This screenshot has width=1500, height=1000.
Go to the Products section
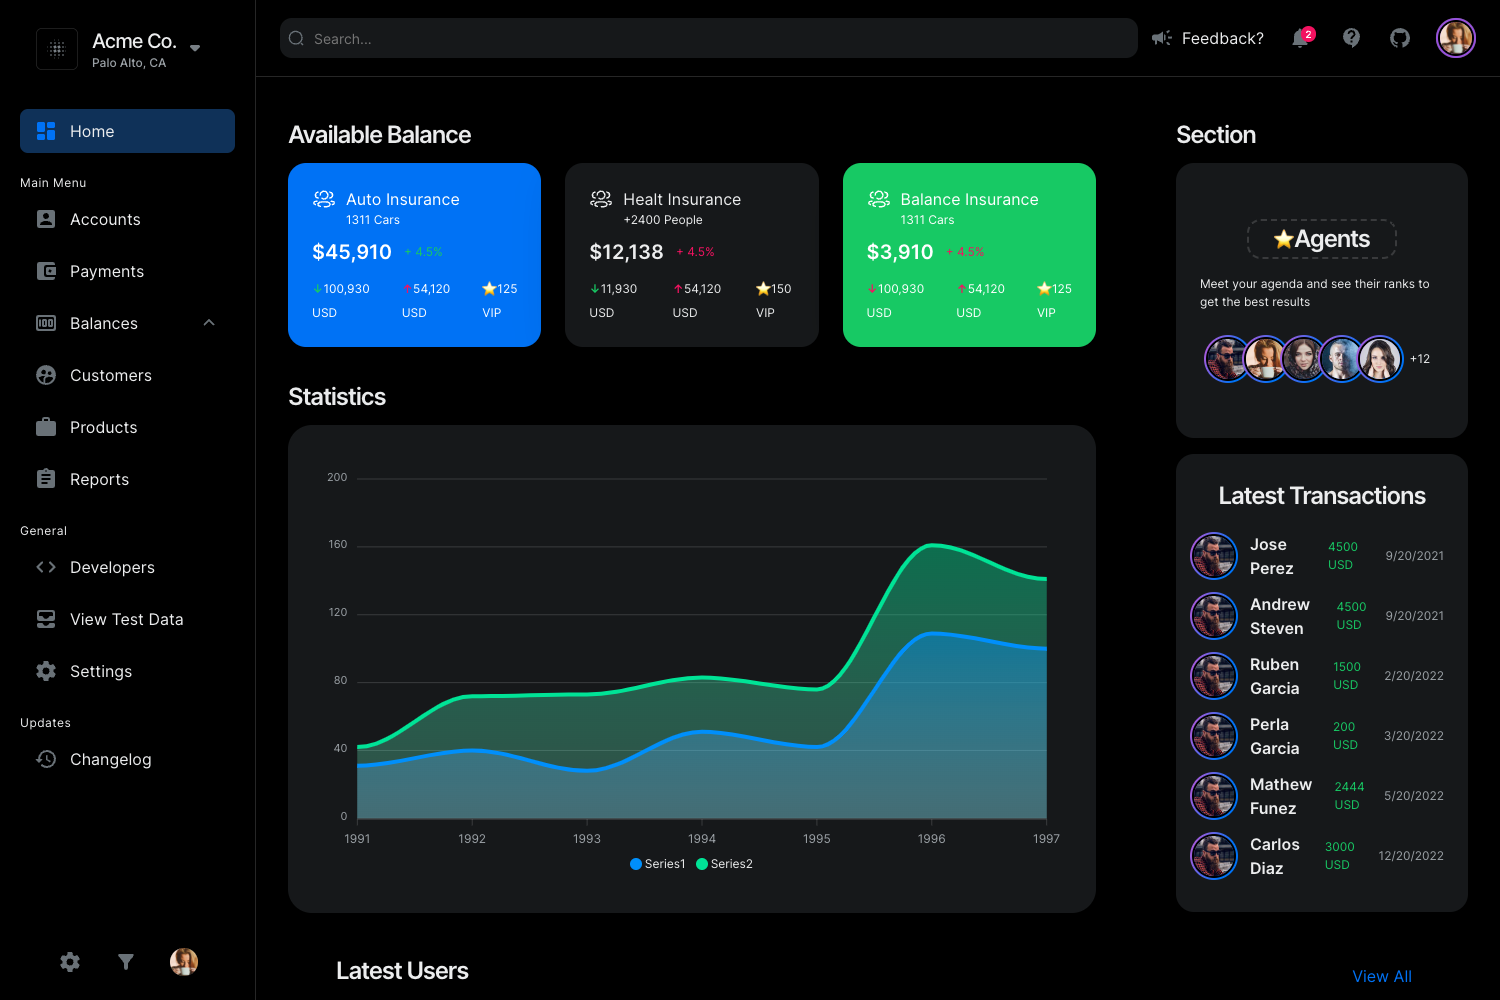(103, 427)
